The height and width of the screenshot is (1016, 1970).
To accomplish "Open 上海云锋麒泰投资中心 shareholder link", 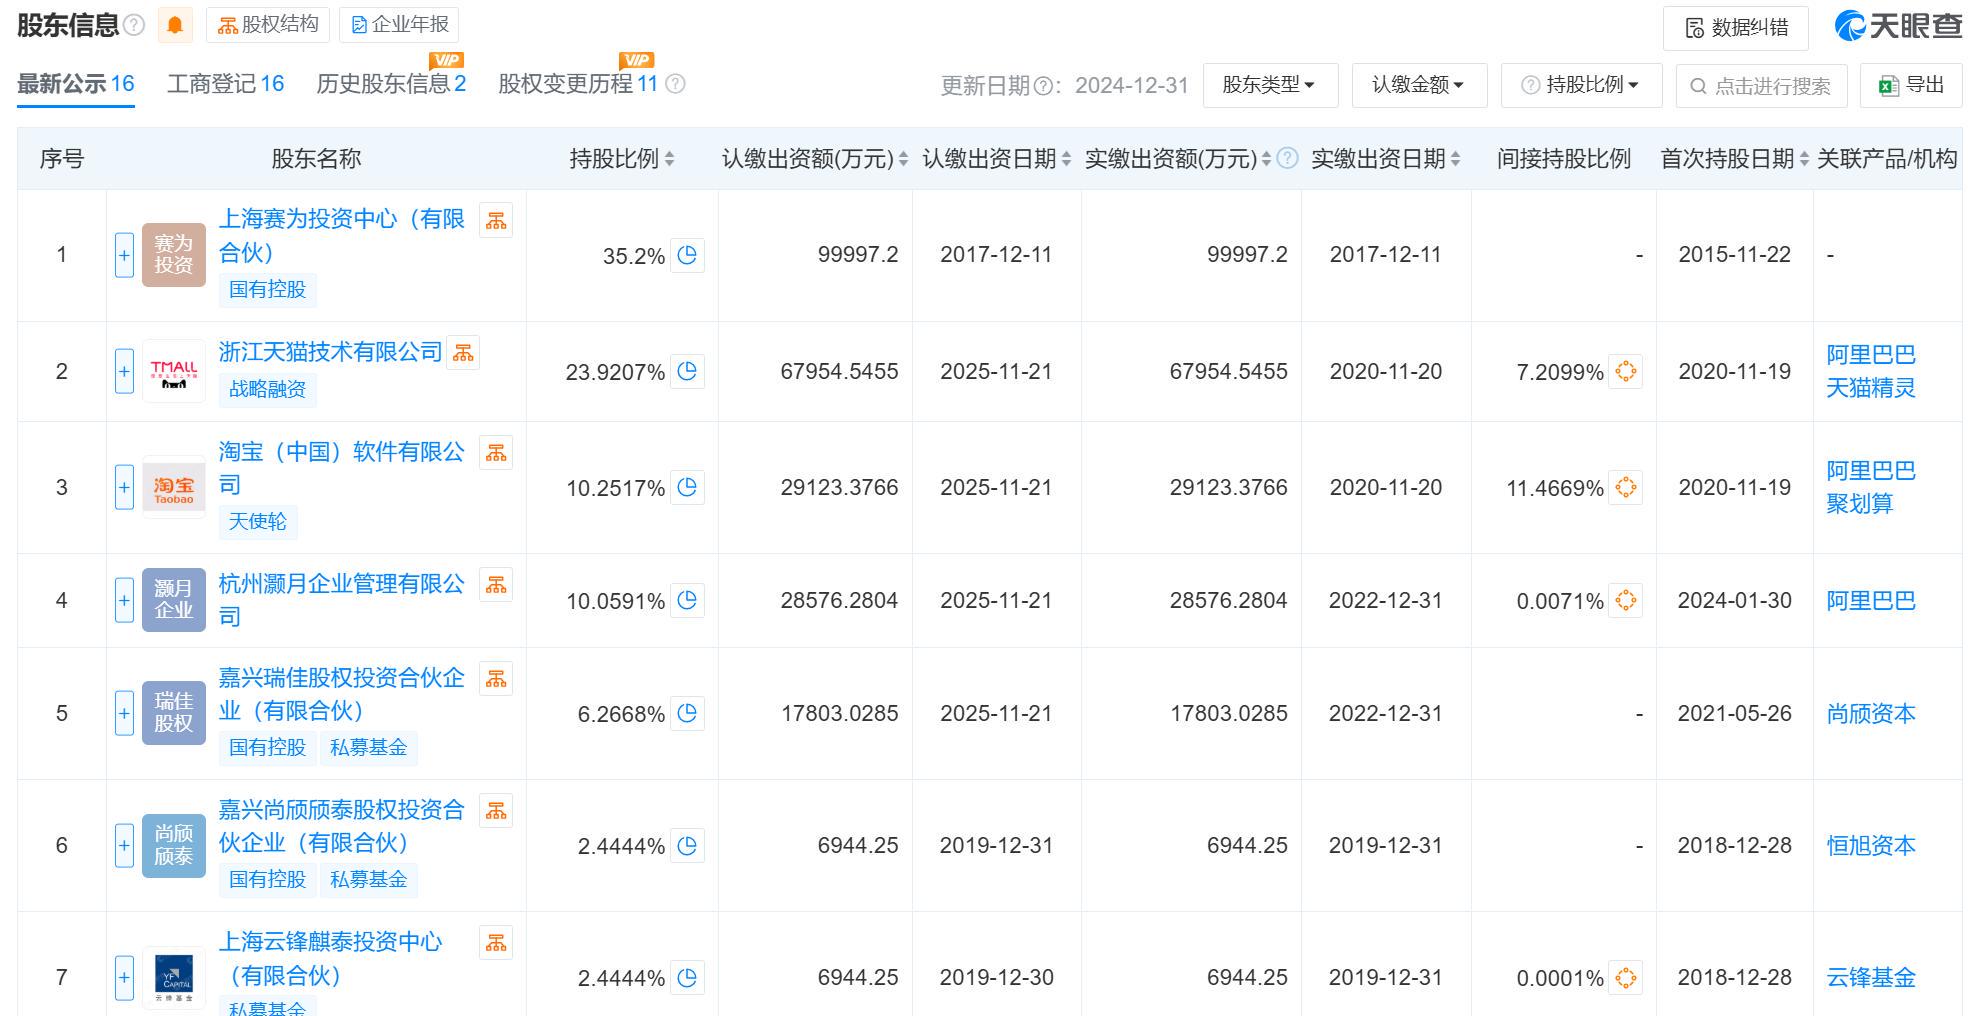I will 330,958.
